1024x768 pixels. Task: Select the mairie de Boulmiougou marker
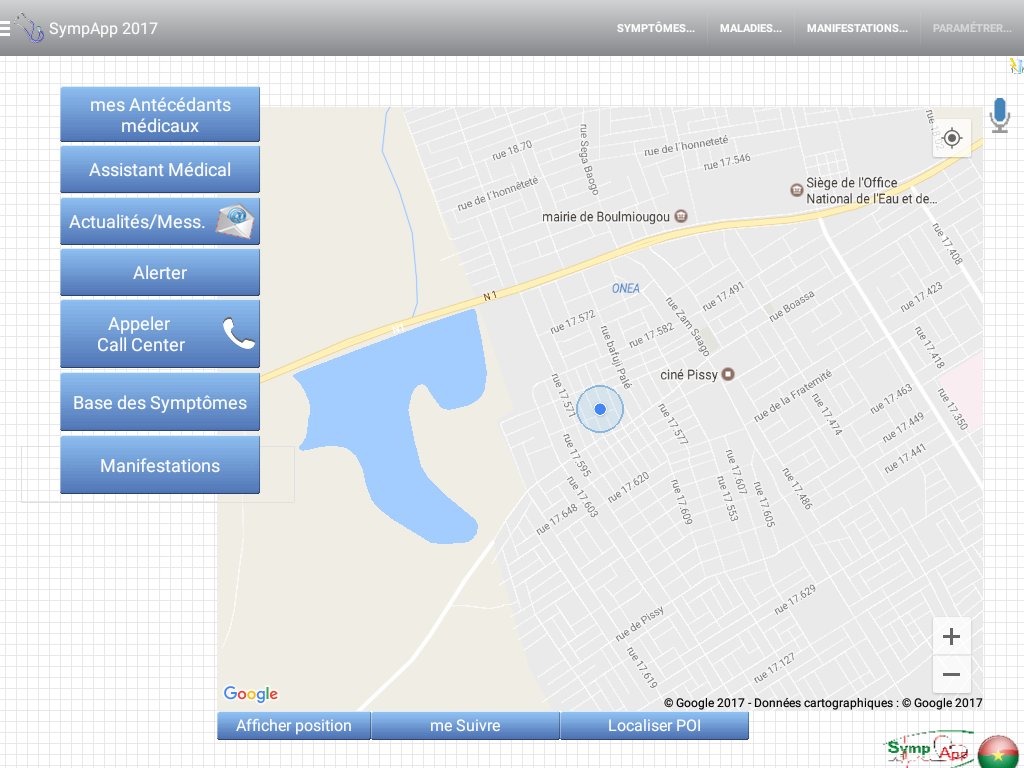point(680,216)
